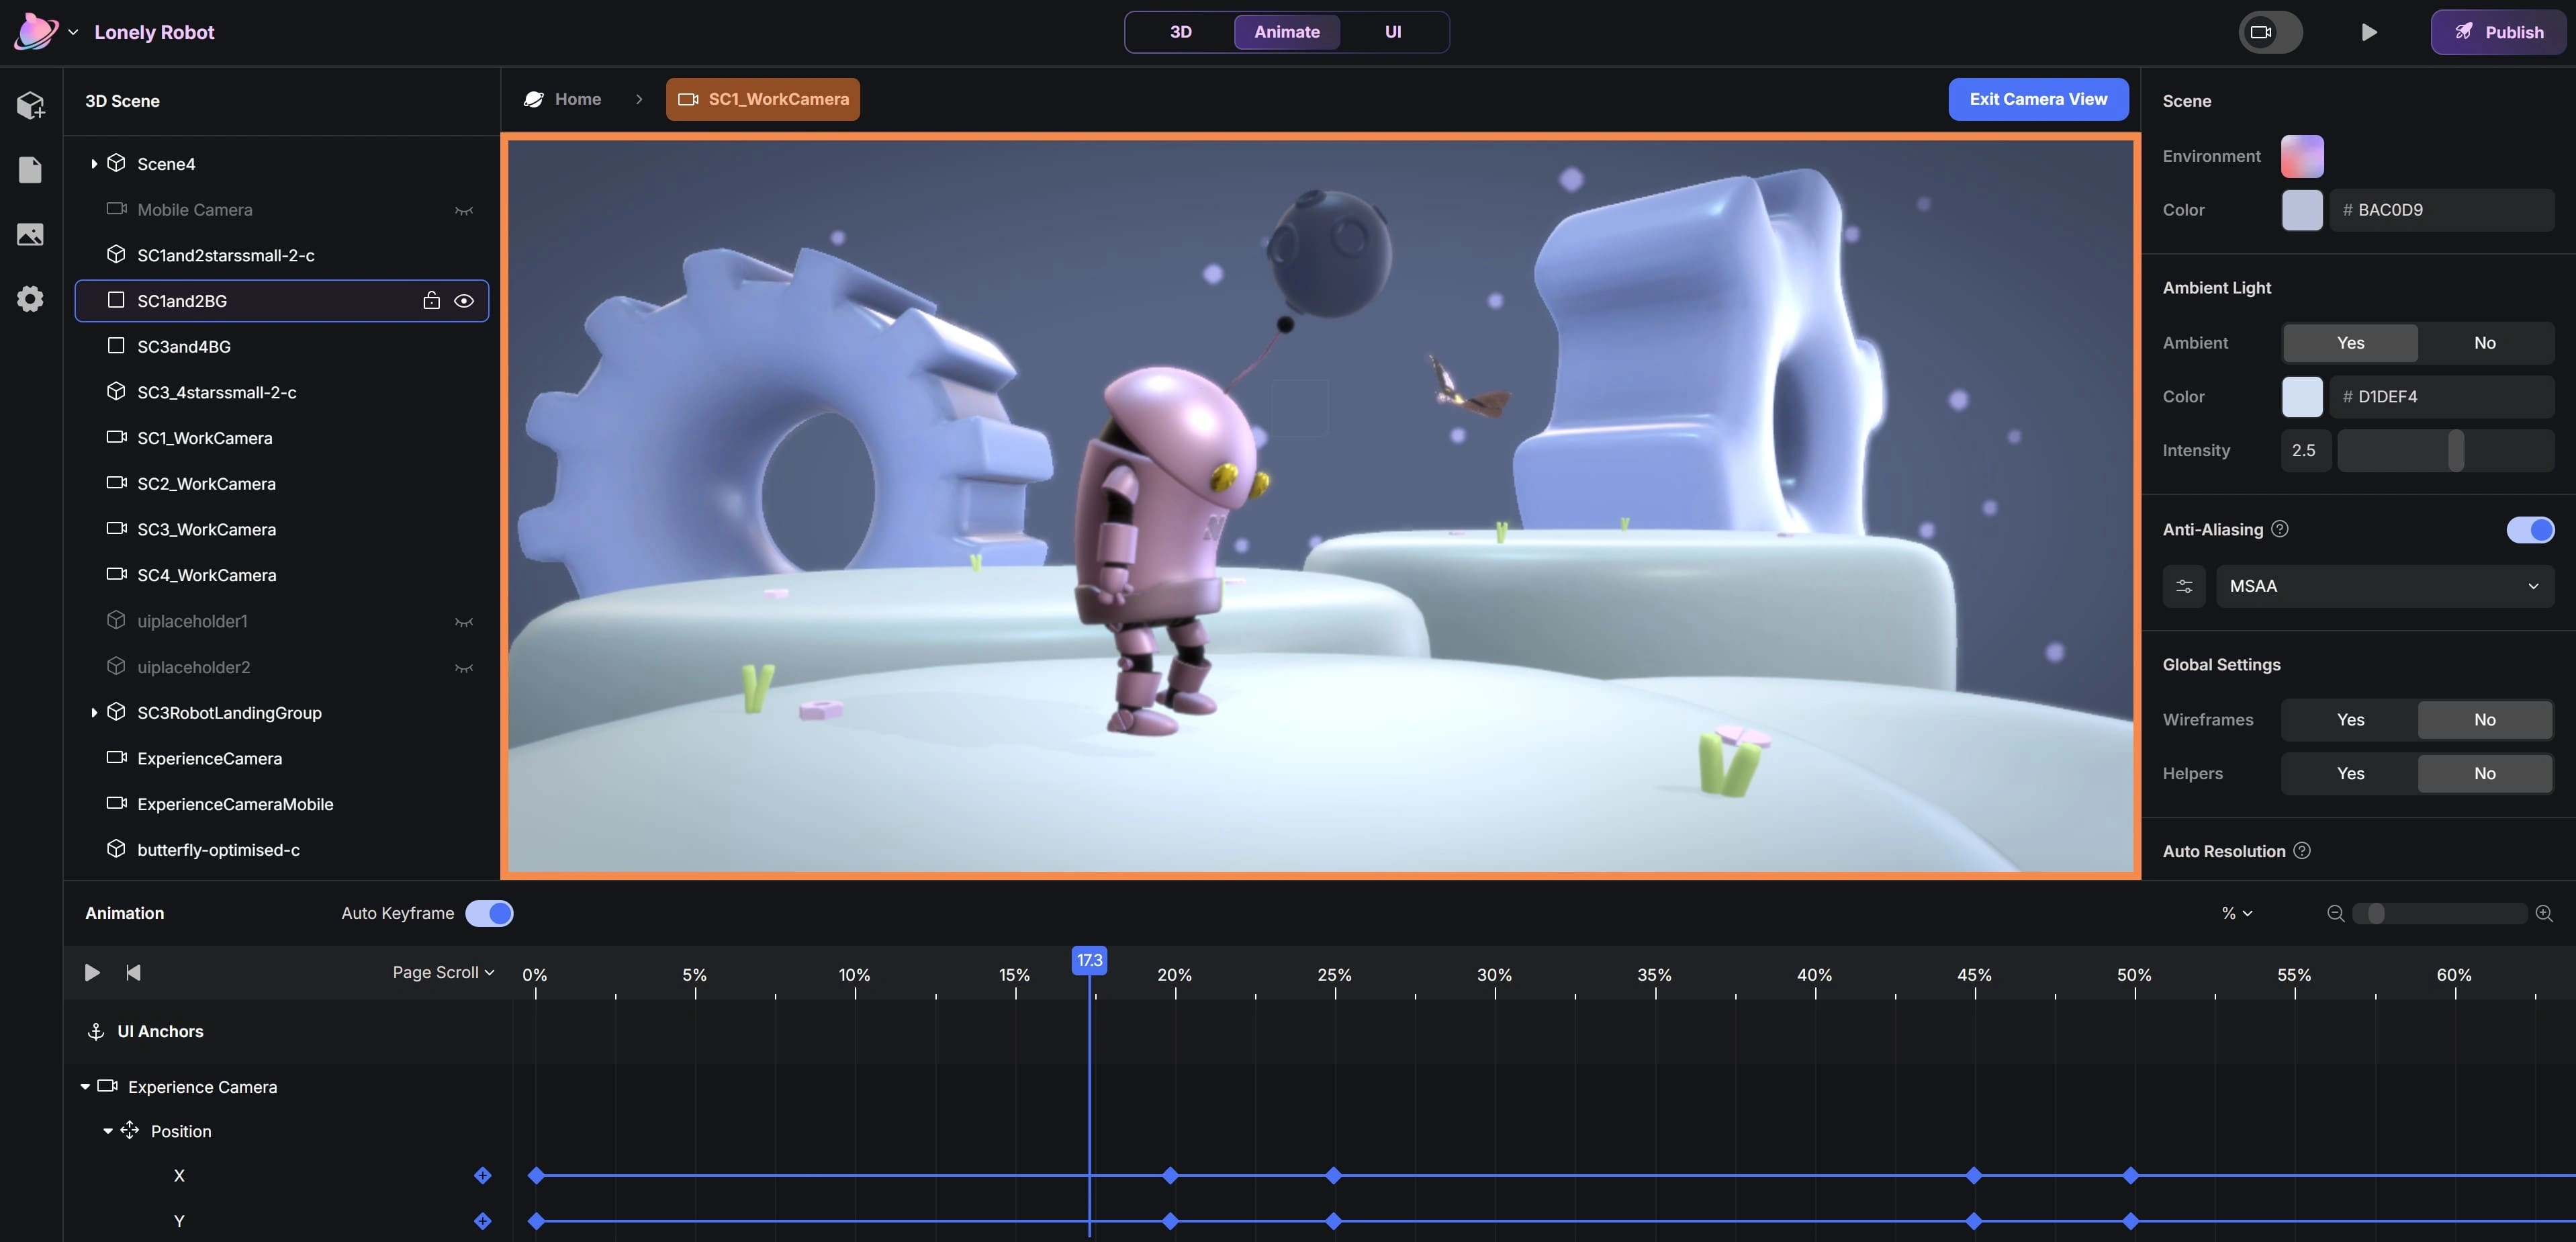
Task: Click the 17.3 playhead marker
Action: [x=1089, y=960]
